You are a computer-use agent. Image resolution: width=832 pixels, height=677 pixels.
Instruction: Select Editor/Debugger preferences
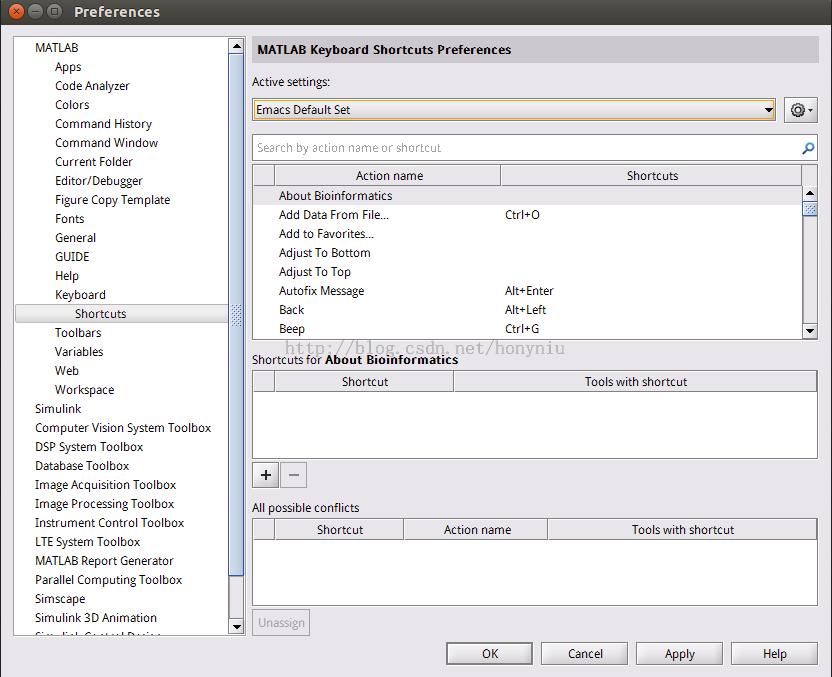(x=99, y=181)
